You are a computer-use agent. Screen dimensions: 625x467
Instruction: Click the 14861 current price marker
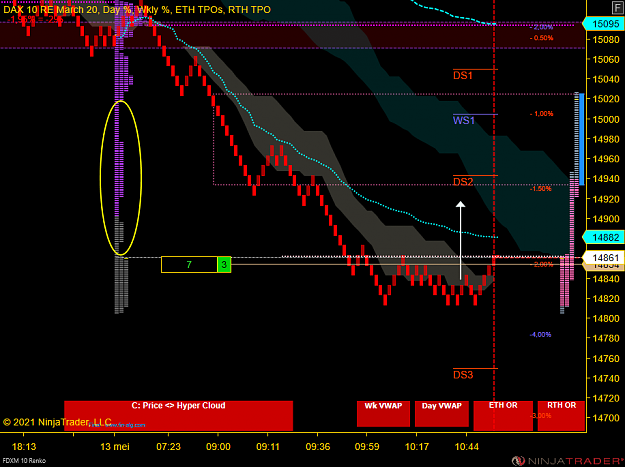point(603,258)
